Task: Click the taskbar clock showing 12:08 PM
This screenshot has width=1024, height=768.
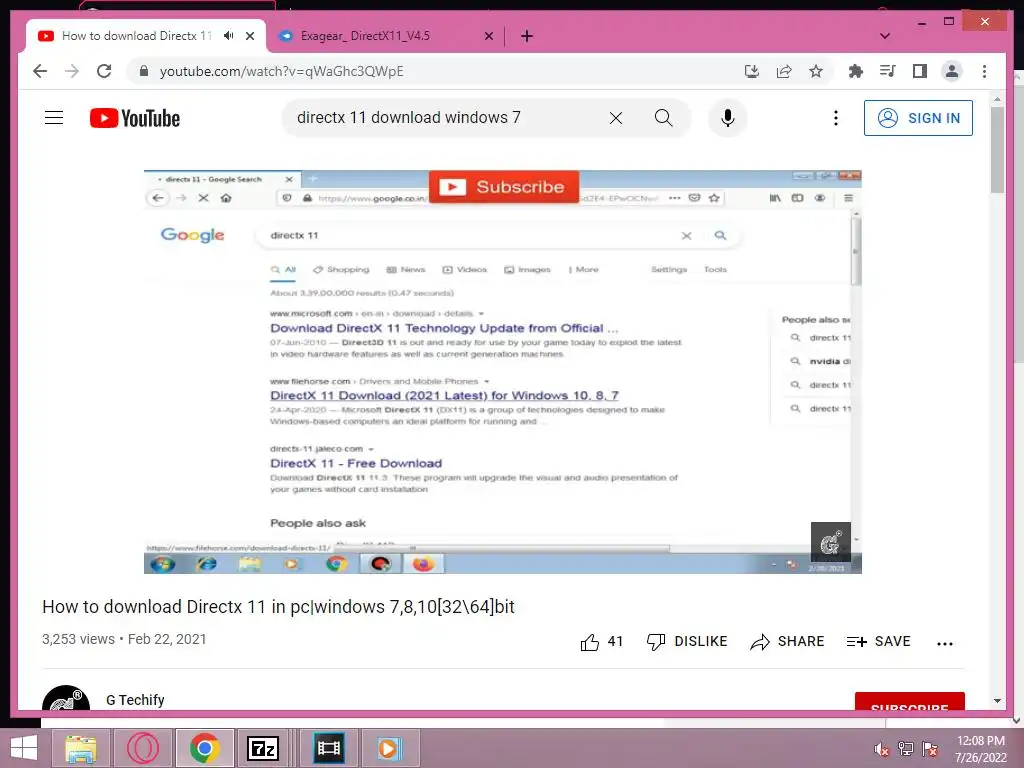Action: coord(981,749)
